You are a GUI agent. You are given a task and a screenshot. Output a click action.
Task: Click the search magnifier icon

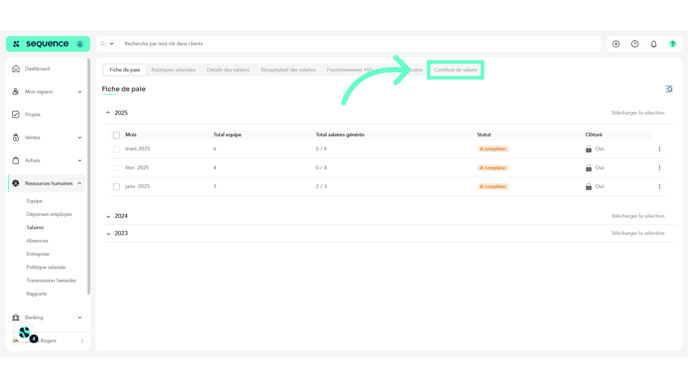(103, 44)
